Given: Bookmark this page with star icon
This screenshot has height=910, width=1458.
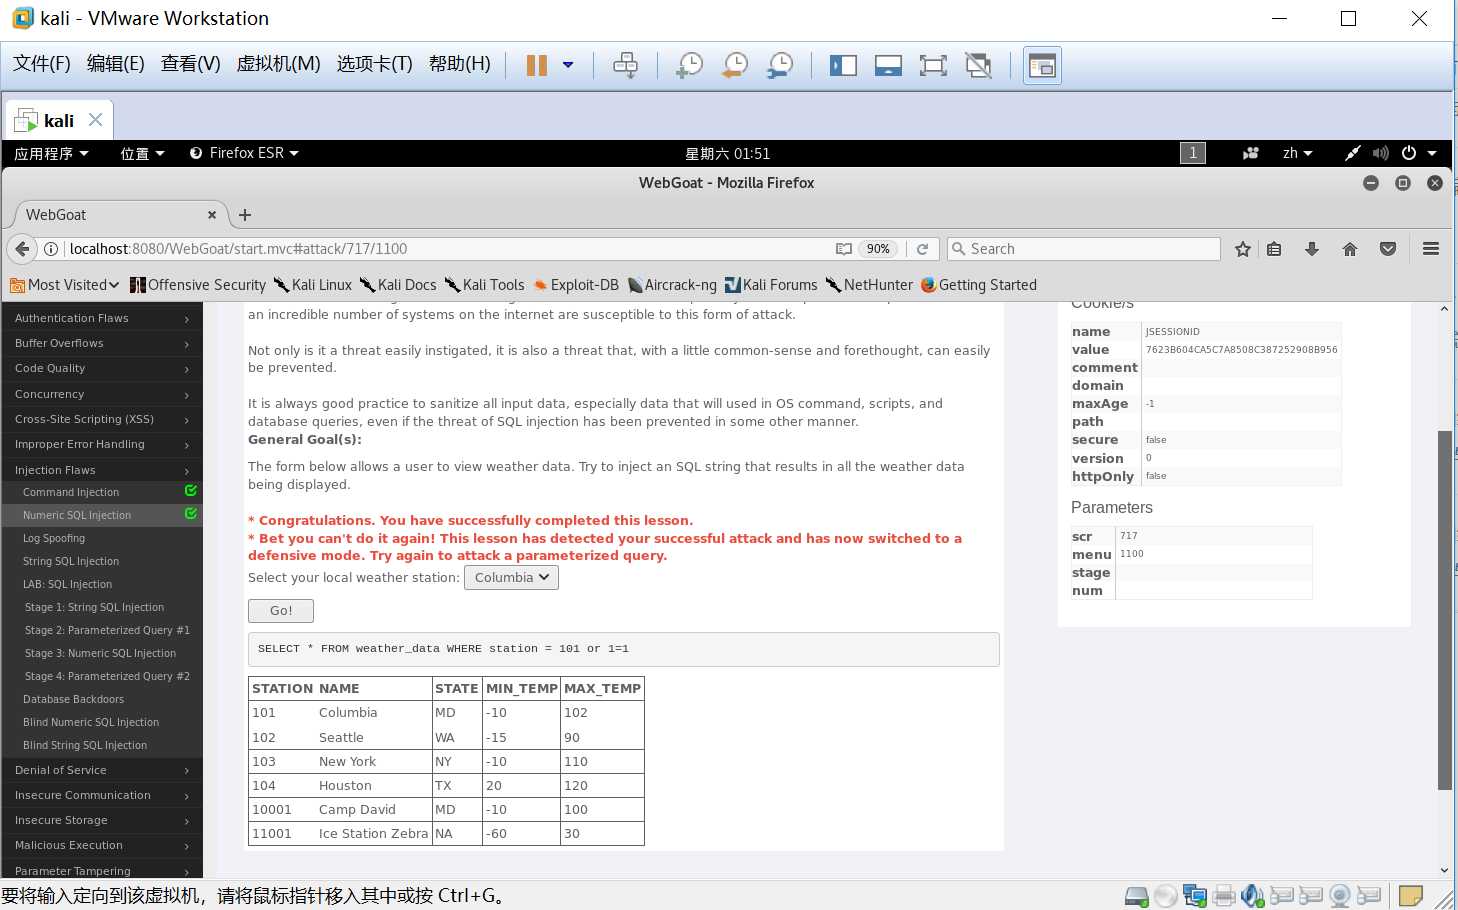Looking at the screenshot, I should click(1243, 249).
